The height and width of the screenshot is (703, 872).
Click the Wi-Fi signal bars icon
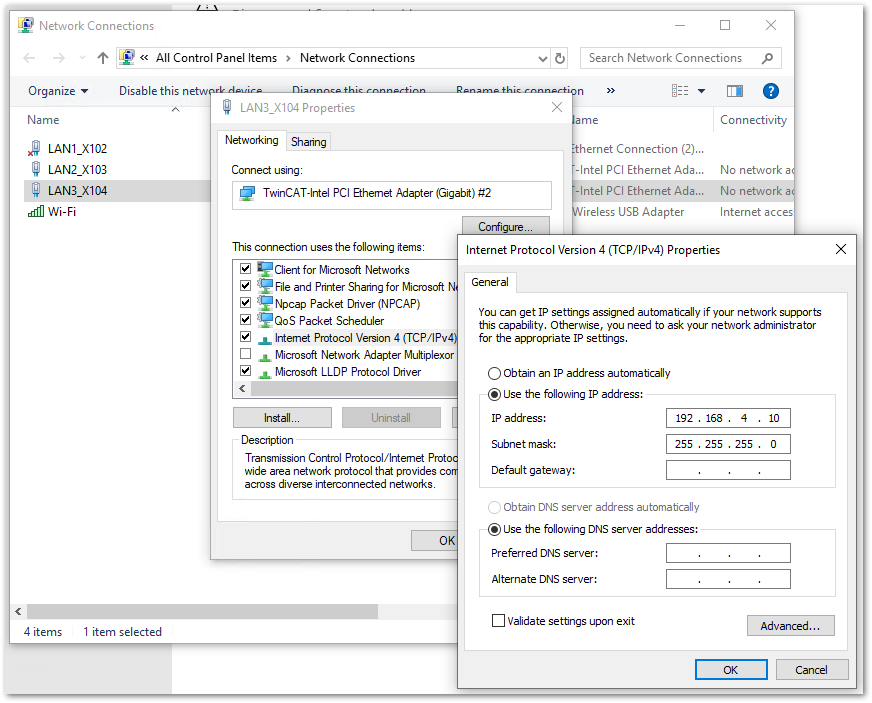[x=36, y=211]
